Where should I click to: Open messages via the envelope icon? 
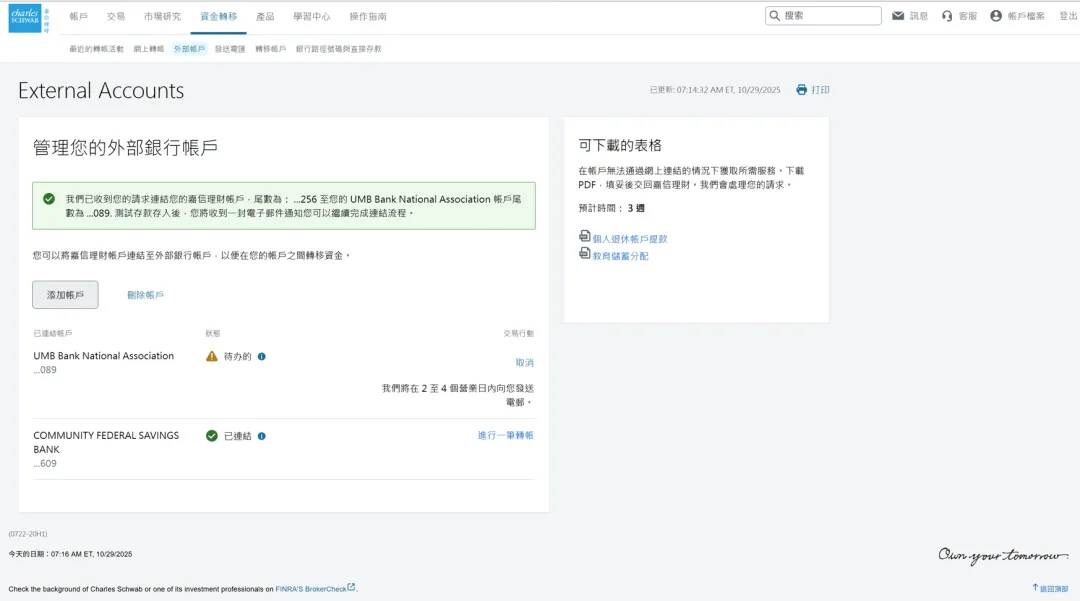click(x=898, y=16)
